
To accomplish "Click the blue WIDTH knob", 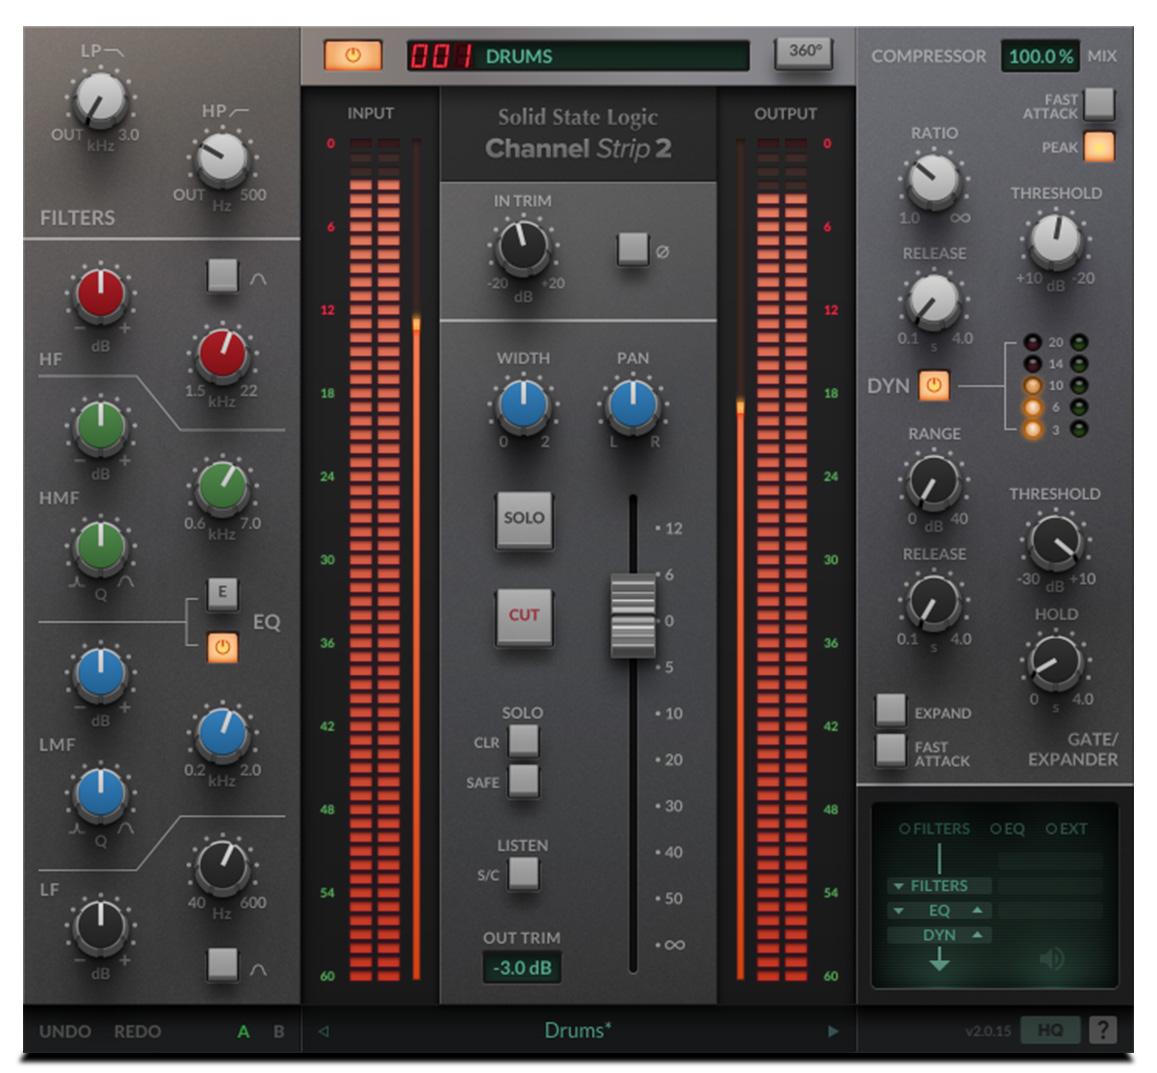I will tap(522, 405).
